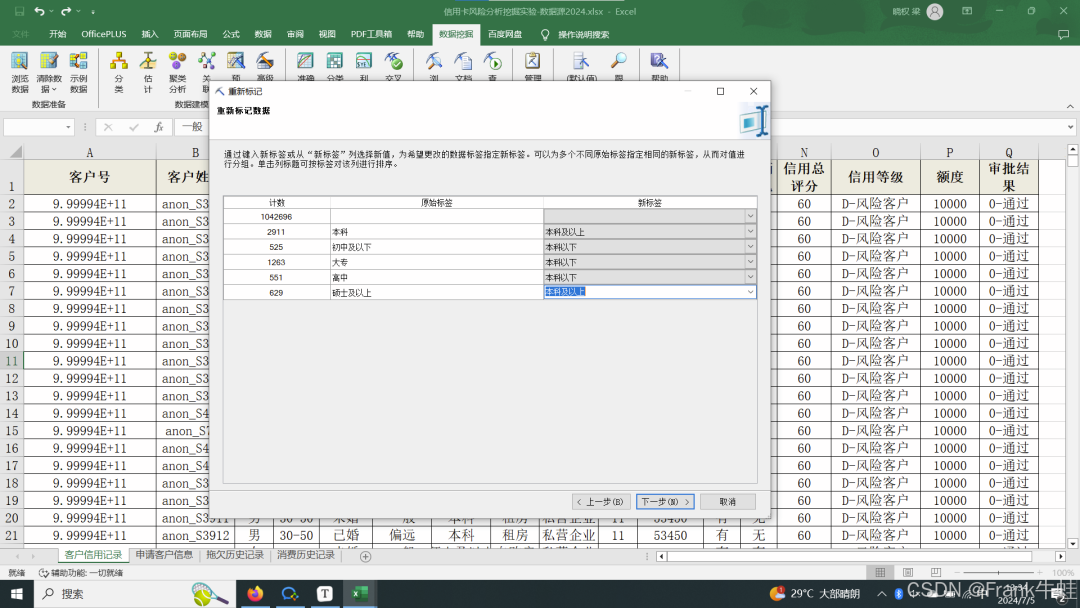Switch to the 数据挖掘 ribbon tab
The width and height of the screenshot is (1080, 608).
pyautogui.click(x=456, y=34)
